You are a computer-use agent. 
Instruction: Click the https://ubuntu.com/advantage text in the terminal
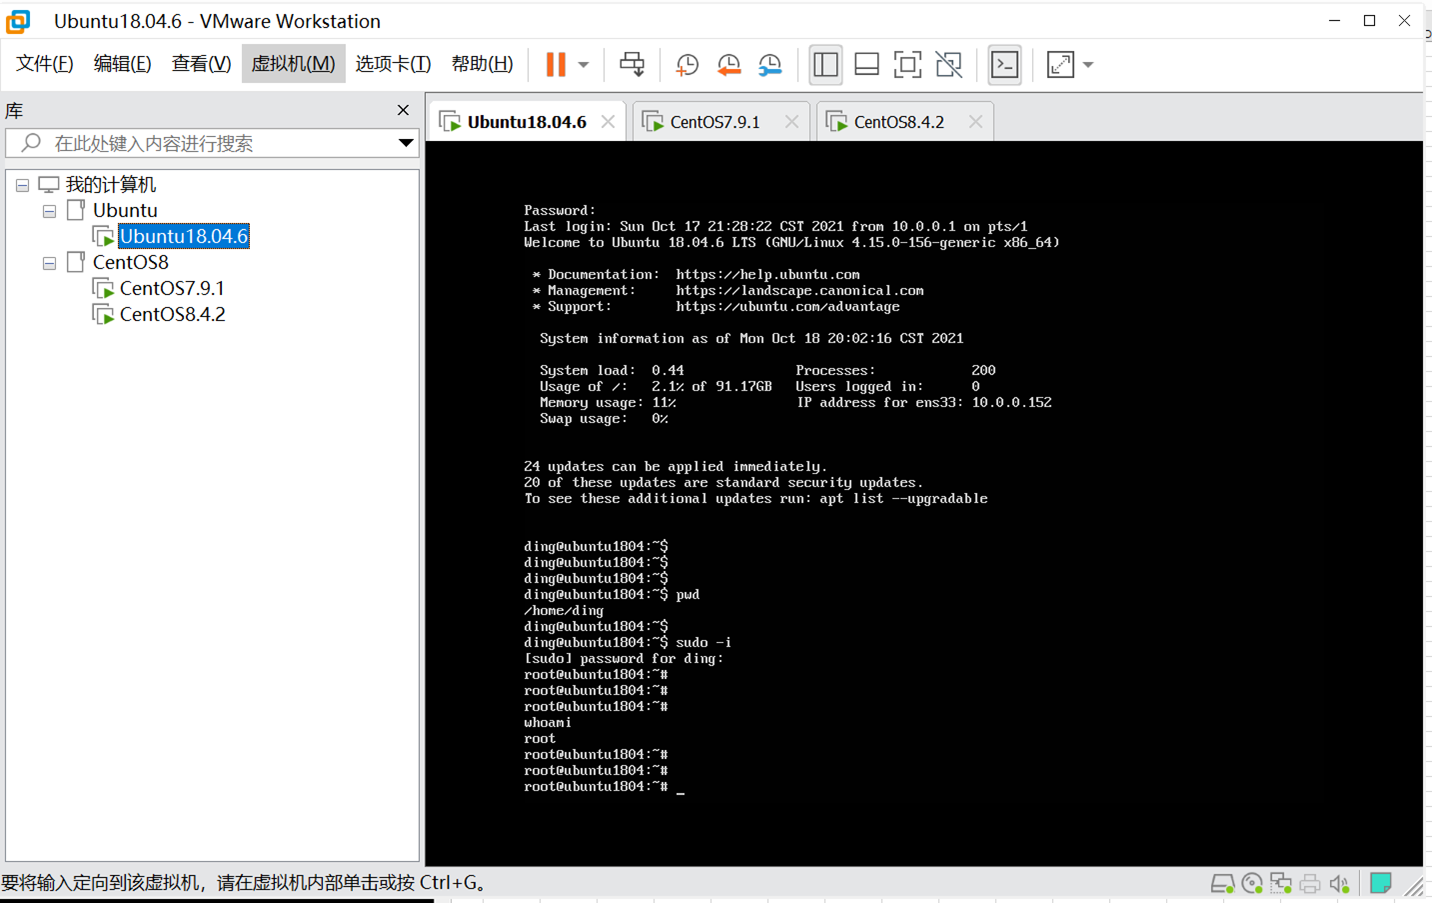pyautogui.click(x=788, y=307)
